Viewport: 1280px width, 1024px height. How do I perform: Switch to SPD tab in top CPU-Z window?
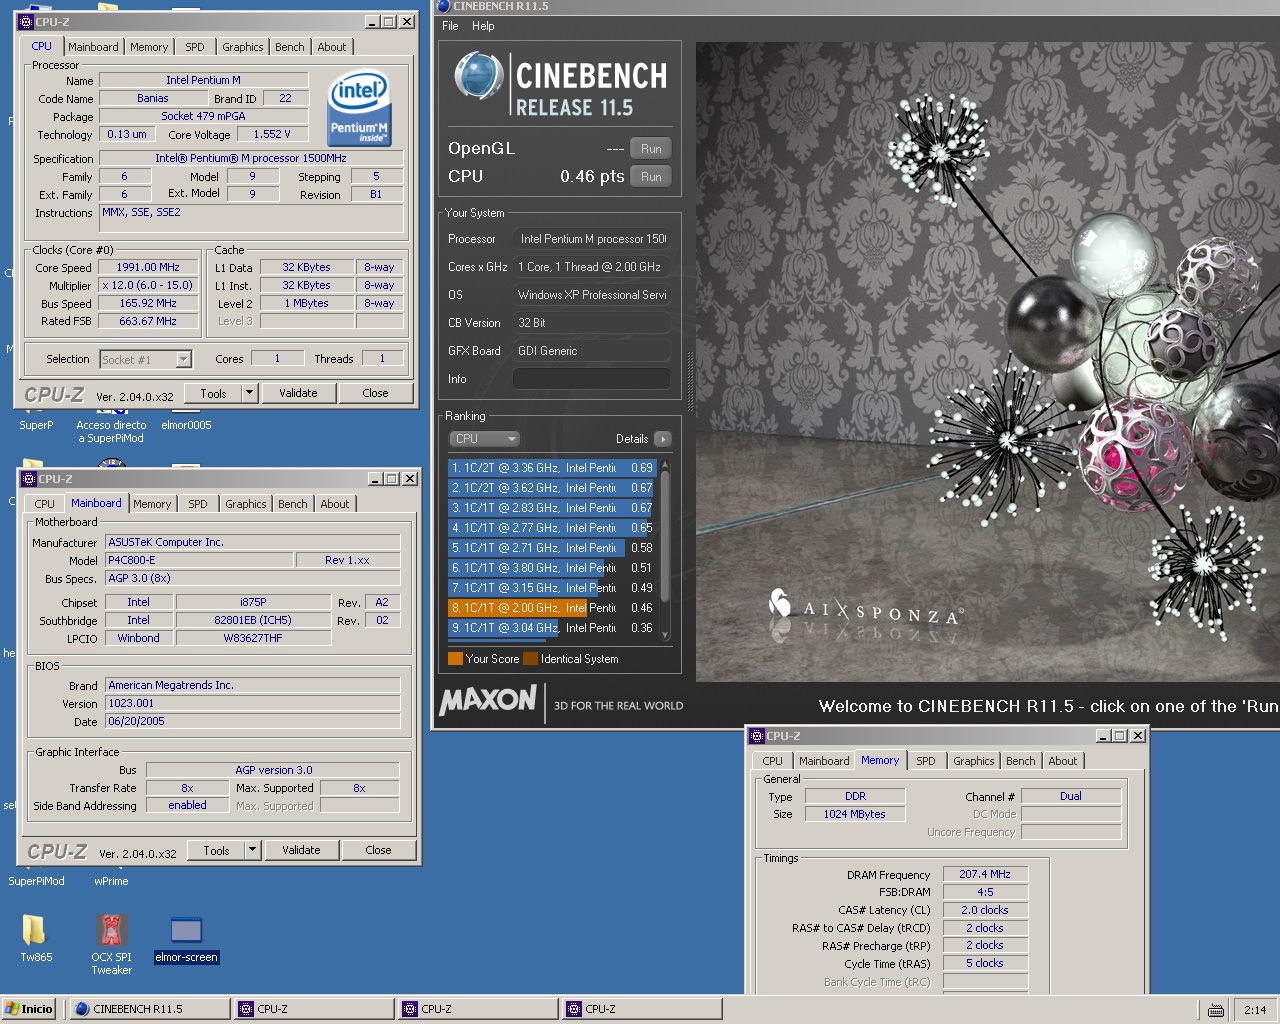click(x=195, y=47)
